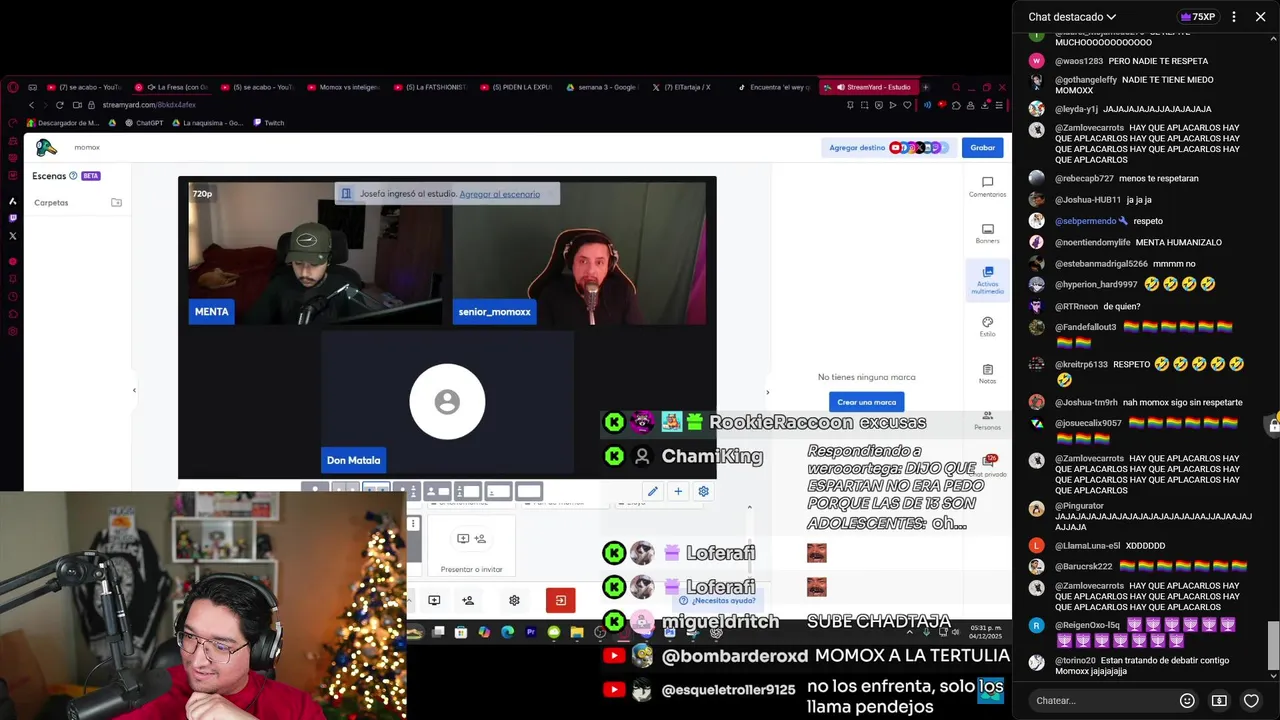The height and width of the screenshot is (720, 1280).
Task: Reload the streamyard.com page
Action: point(60,105)
